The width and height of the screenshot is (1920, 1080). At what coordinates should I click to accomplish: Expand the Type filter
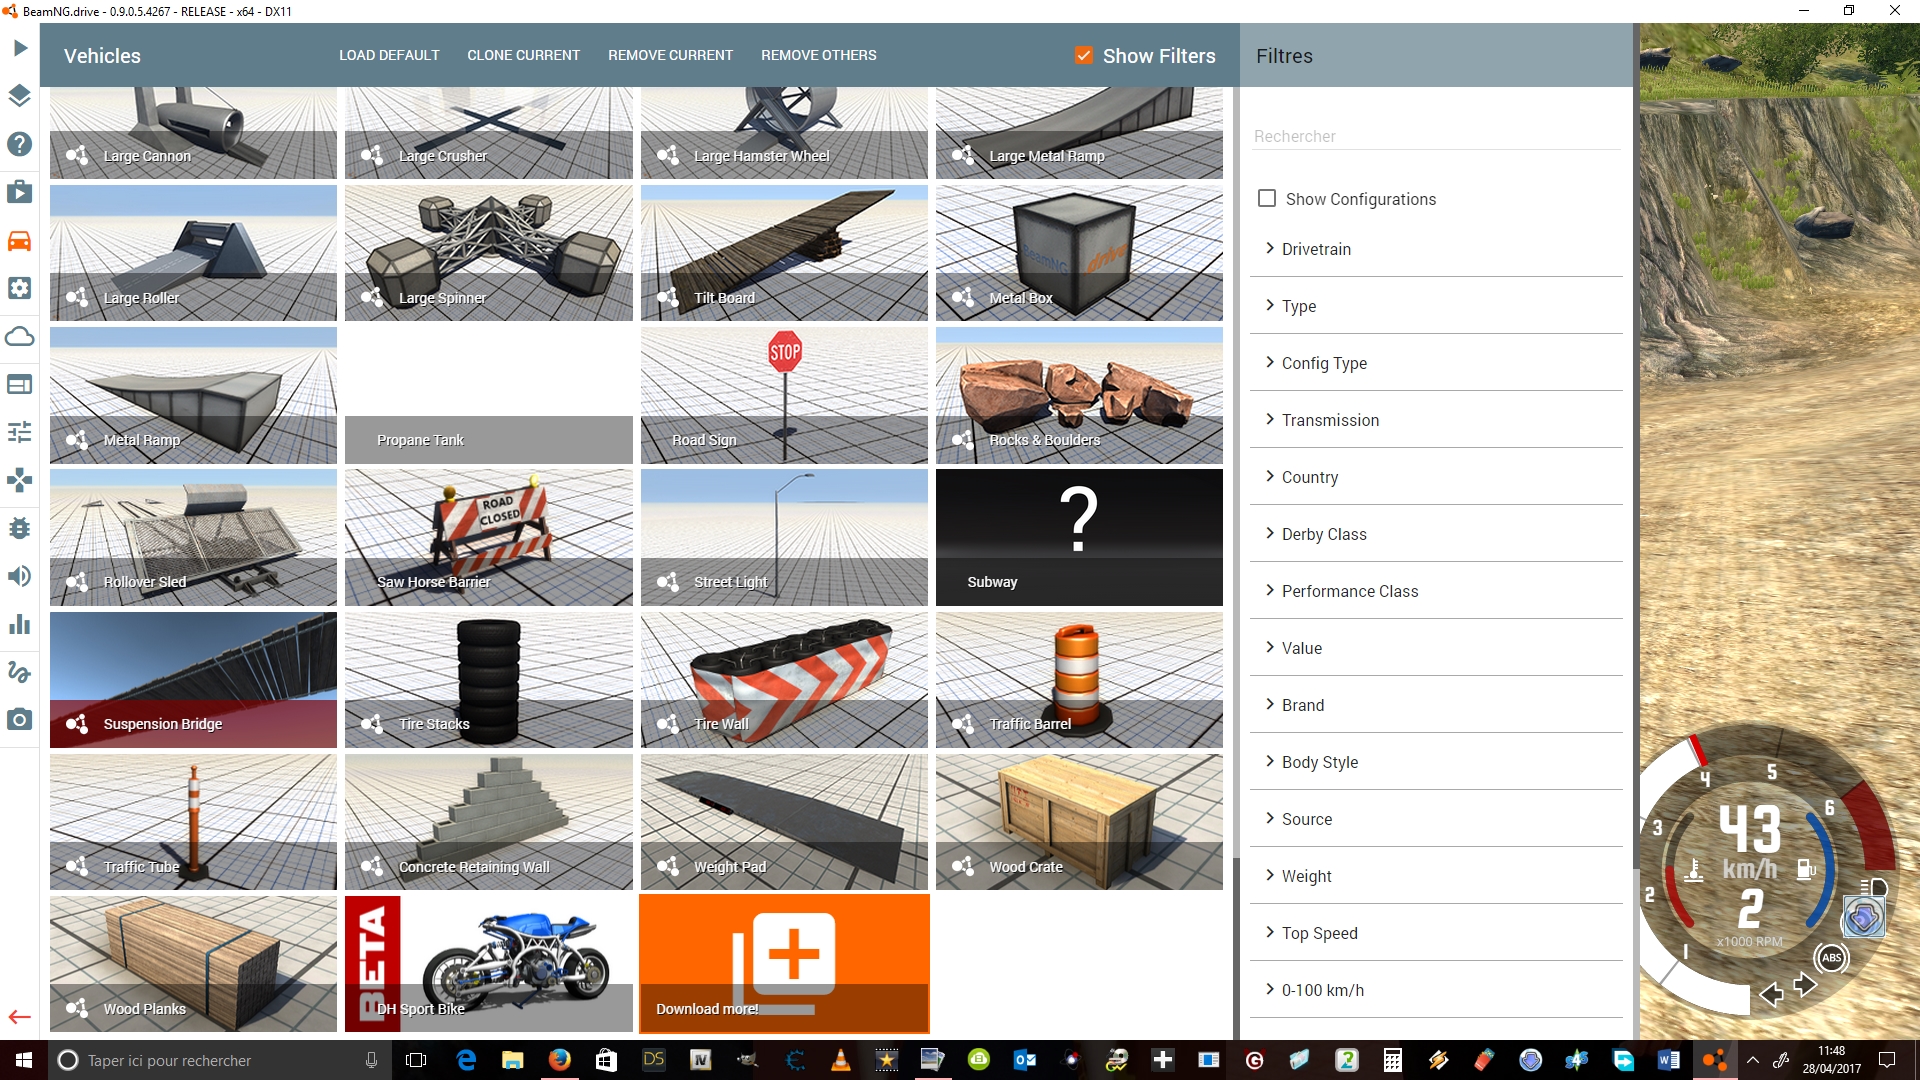pos(1436,306)
